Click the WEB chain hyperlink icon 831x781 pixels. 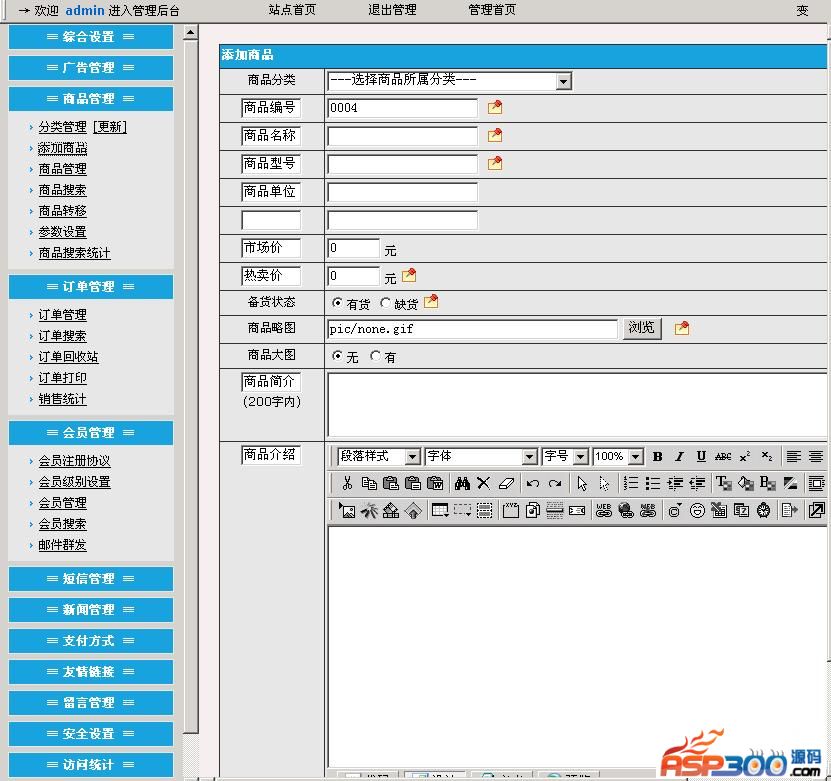tap(603, 511)
